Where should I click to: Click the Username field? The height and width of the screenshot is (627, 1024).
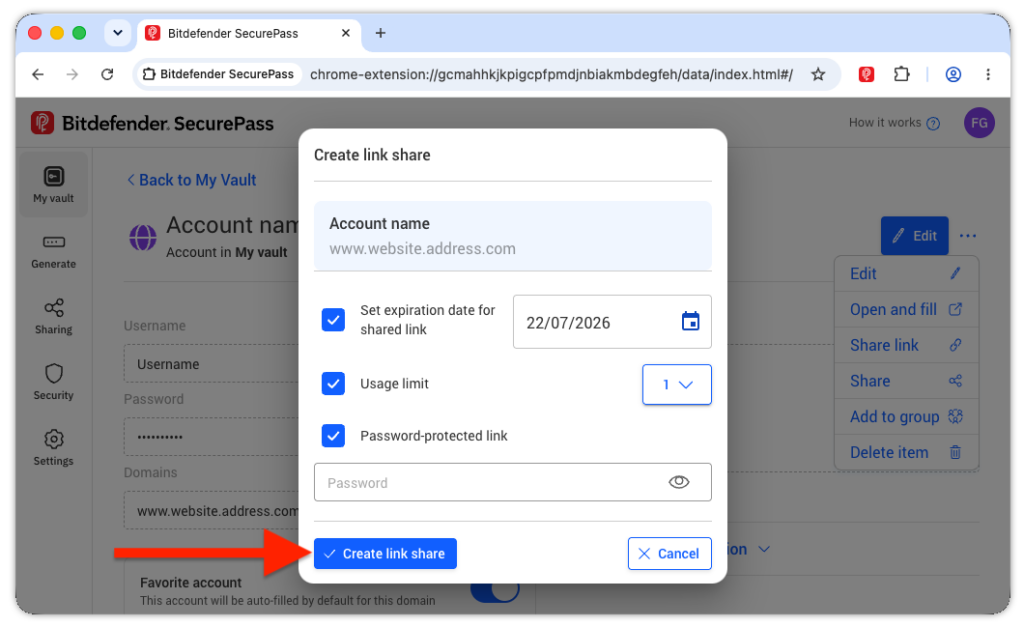[211, 364]
